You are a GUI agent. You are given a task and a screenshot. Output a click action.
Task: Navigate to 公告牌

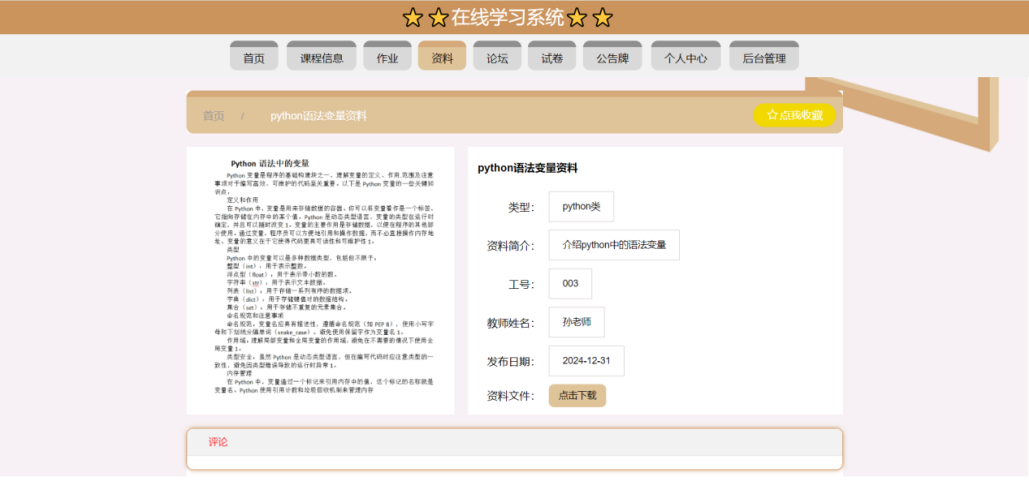click(x=612, y=58)
